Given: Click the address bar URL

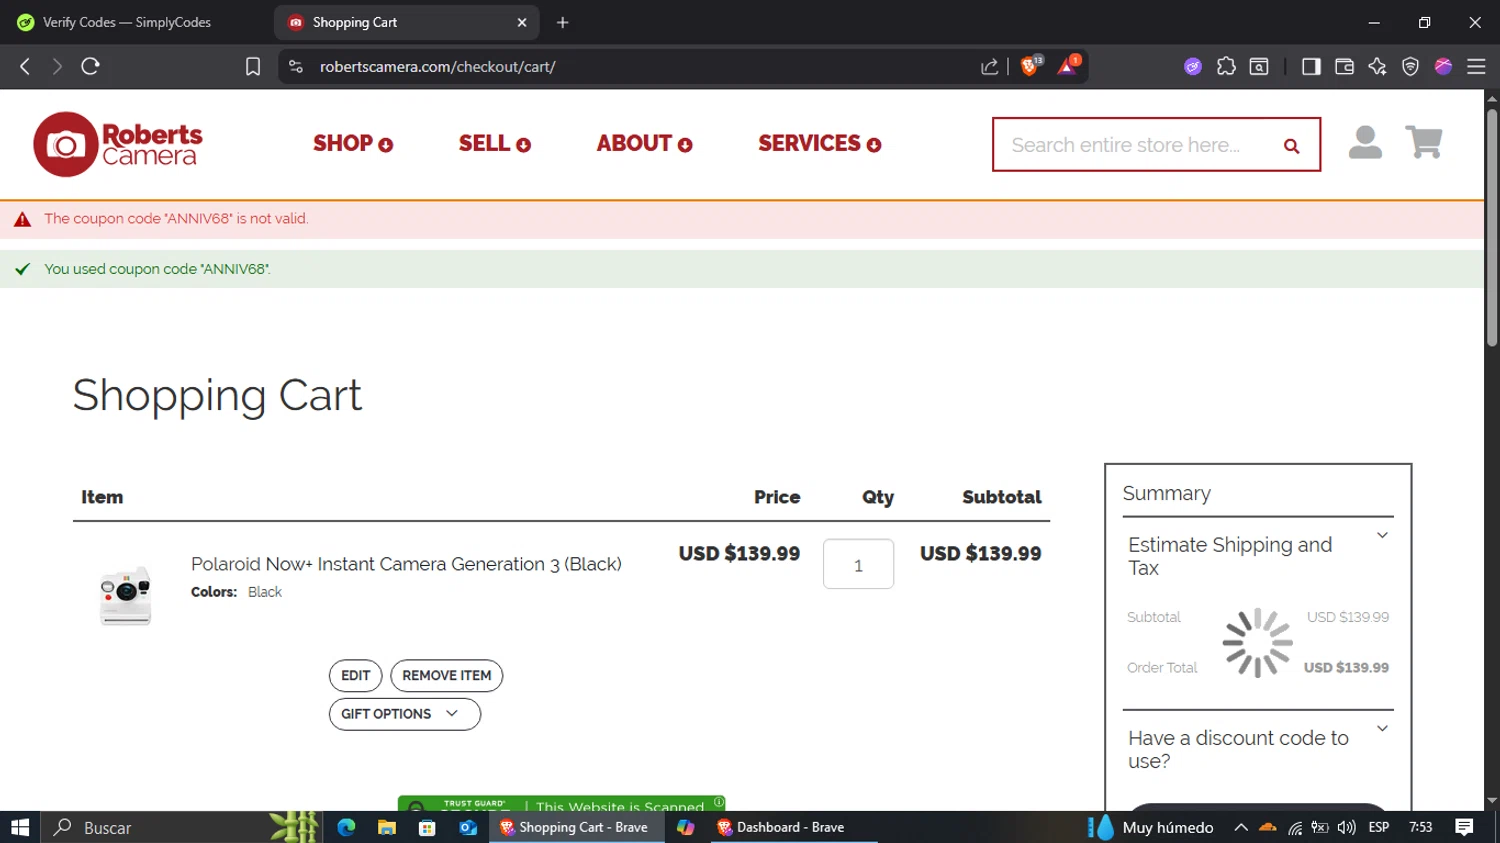Looking at the screenshot, I should point(438,67).
